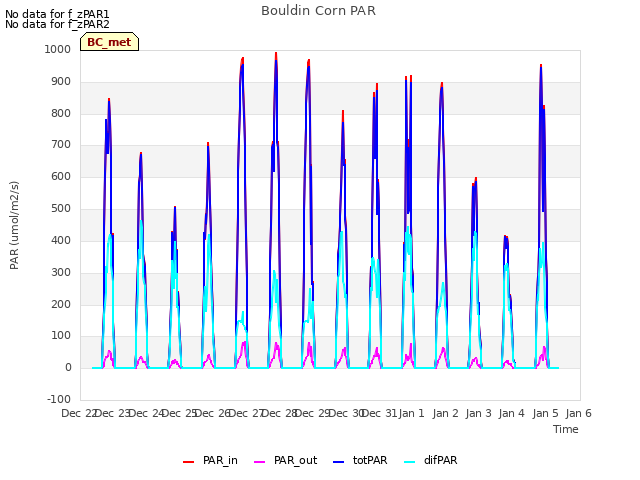Screen dimensions: 640x480
Task: Click the y-axis label PAR (umol/m2/s)
Action: pyautogui.click(x=14, y=225)
